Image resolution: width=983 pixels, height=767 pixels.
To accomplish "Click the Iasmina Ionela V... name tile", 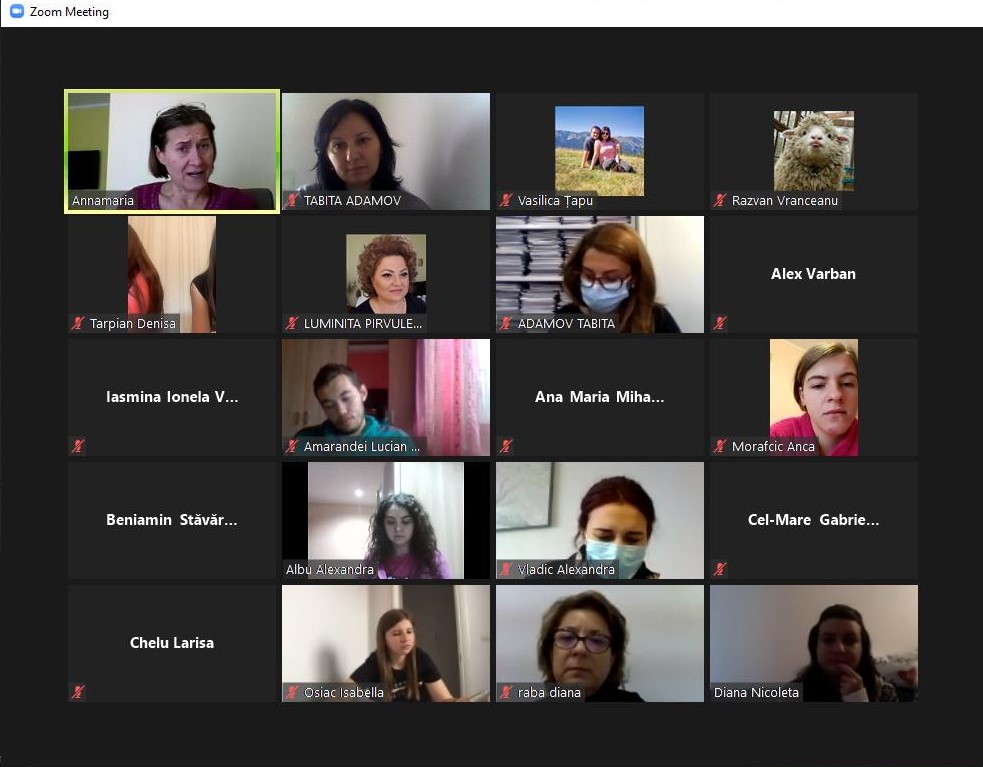I will (x=172, y=398).
